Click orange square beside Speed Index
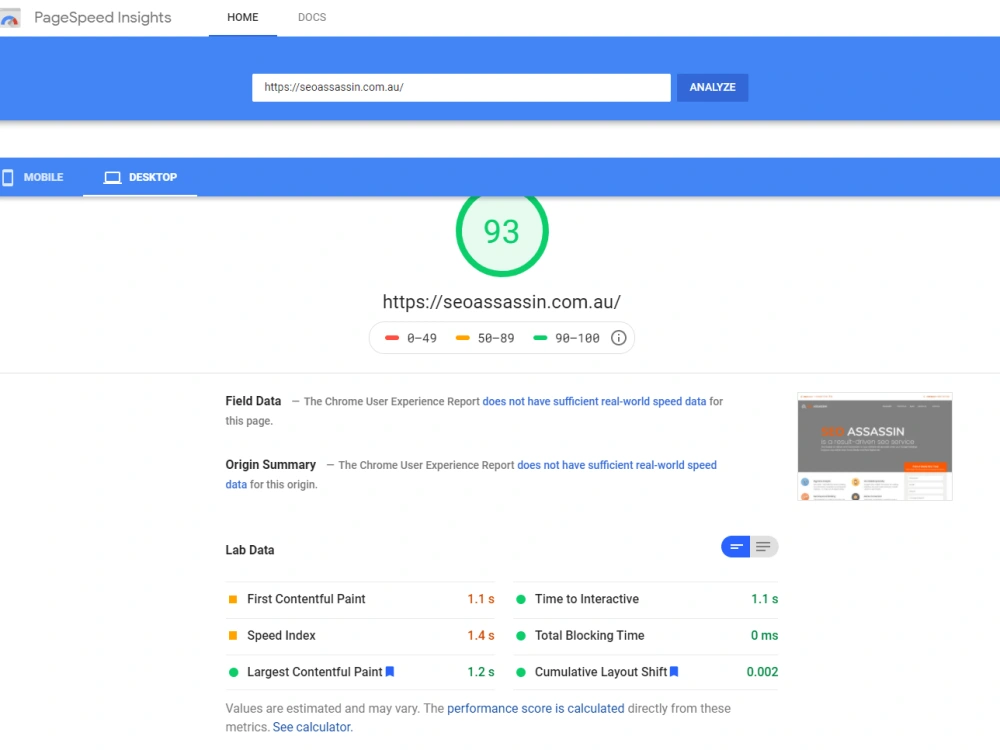This screenshot has width=1000, height=750. [x=233, y=636]
